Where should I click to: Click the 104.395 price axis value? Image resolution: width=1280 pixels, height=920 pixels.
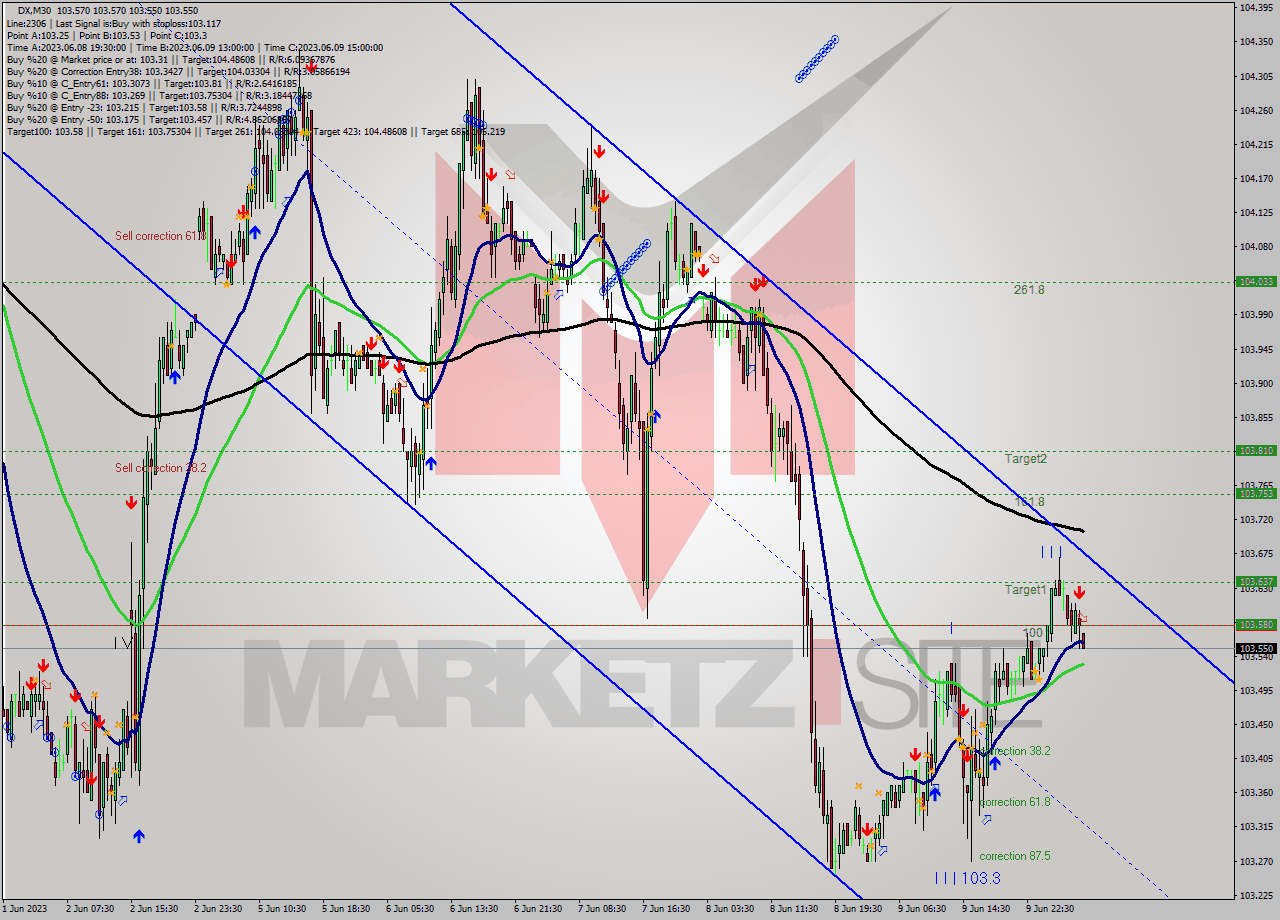pos(1256,8)
